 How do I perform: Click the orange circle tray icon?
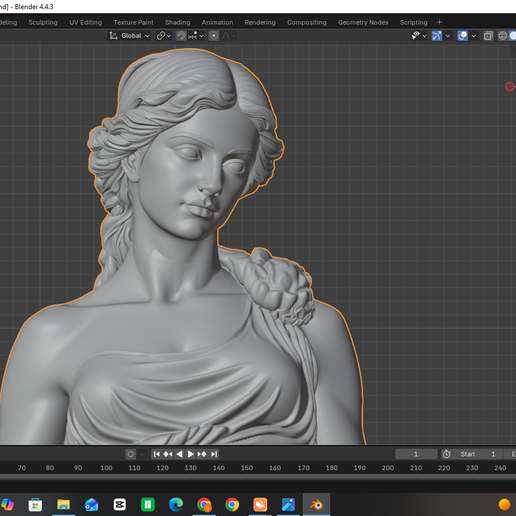point(504,505)
